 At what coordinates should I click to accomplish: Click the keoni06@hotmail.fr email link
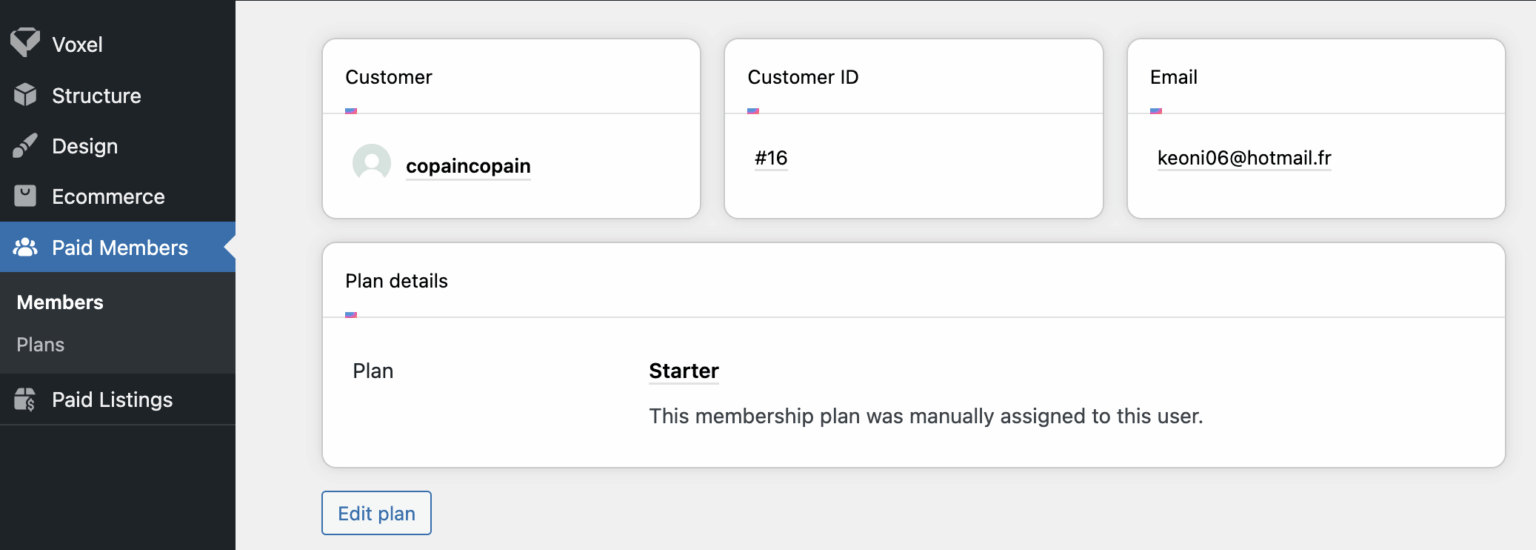pos(1244,158)
